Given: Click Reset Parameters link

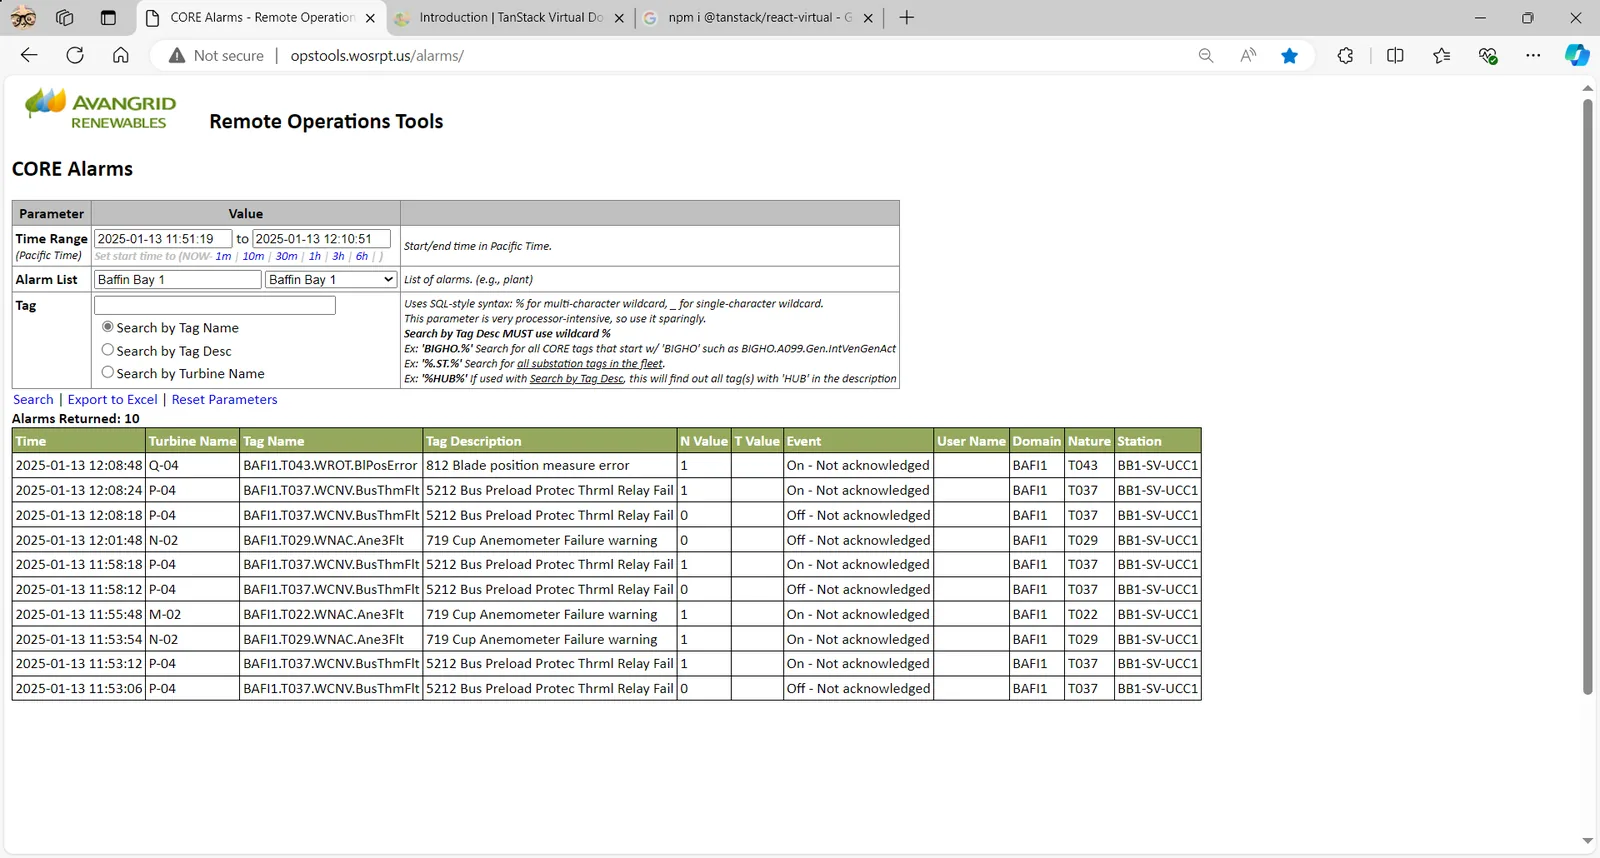Looking at the screenshot, I should pos(224,399).
